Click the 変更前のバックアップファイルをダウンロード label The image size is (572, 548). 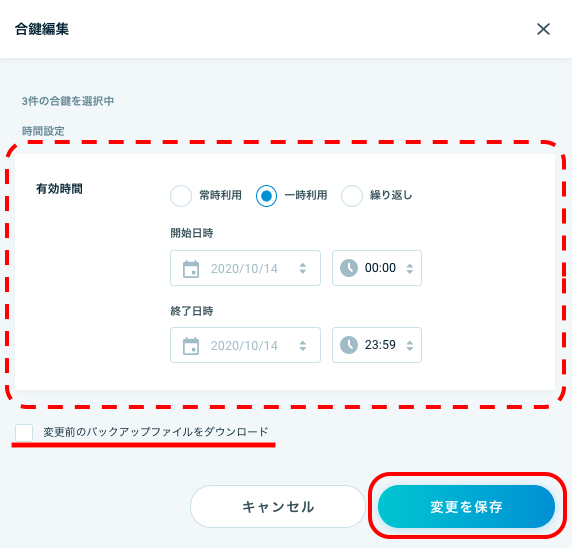pos(156,432)
